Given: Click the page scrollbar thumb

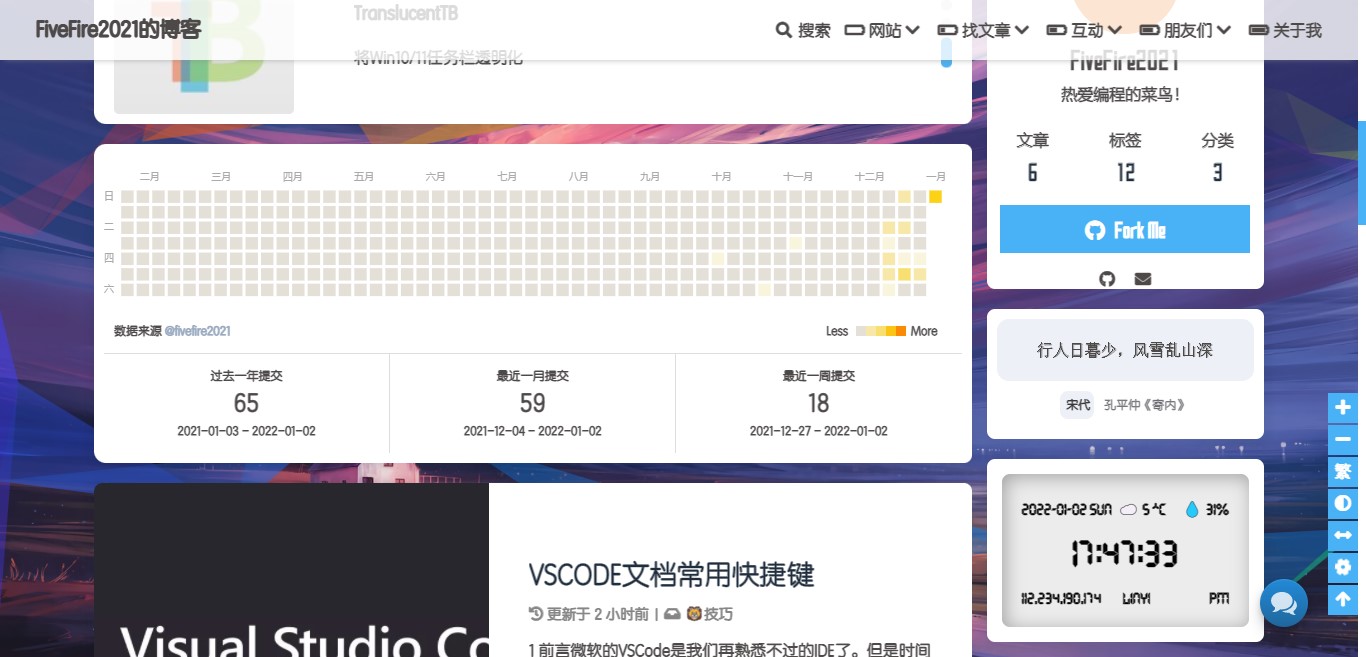Looking at the screenshot, I should pyautogui.click(x=1362, y=172).
